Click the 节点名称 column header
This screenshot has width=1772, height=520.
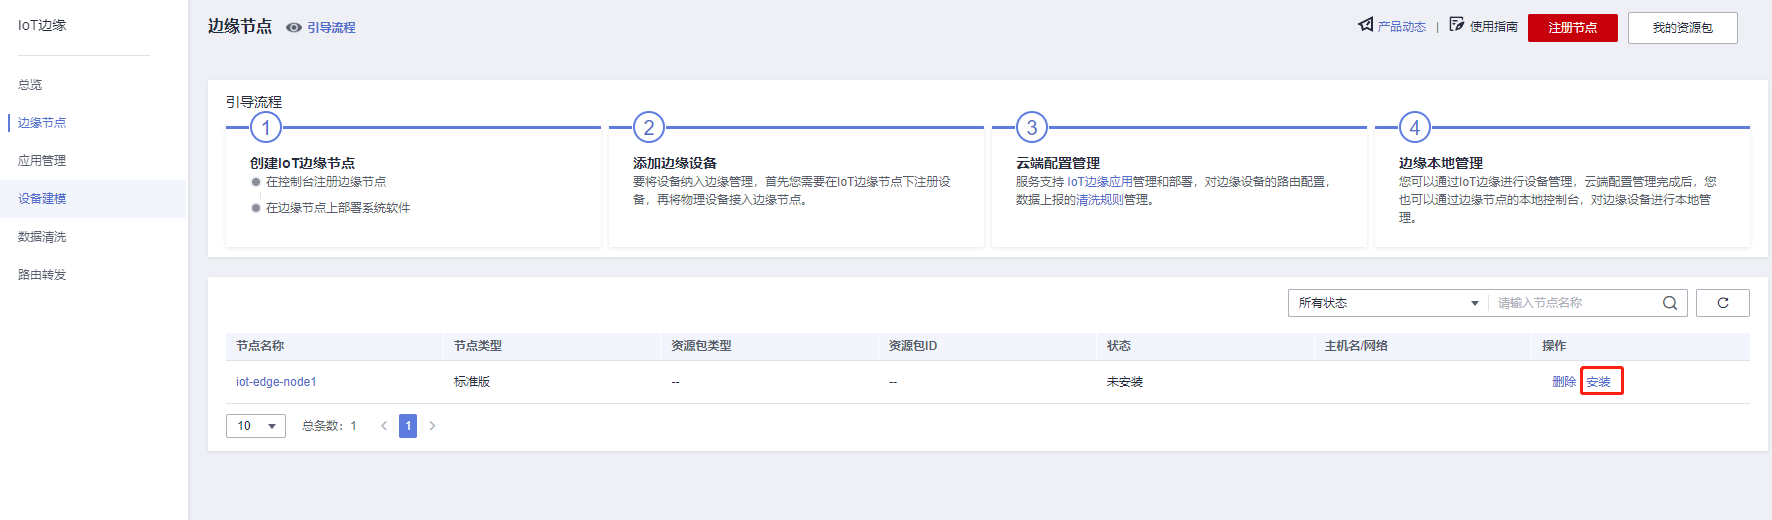260,346
